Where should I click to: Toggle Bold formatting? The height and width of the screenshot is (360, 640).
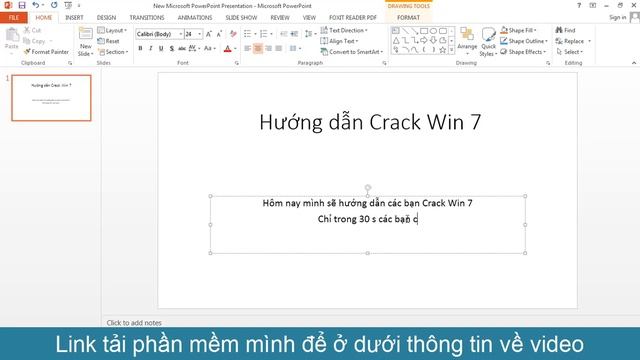(140, 49)
